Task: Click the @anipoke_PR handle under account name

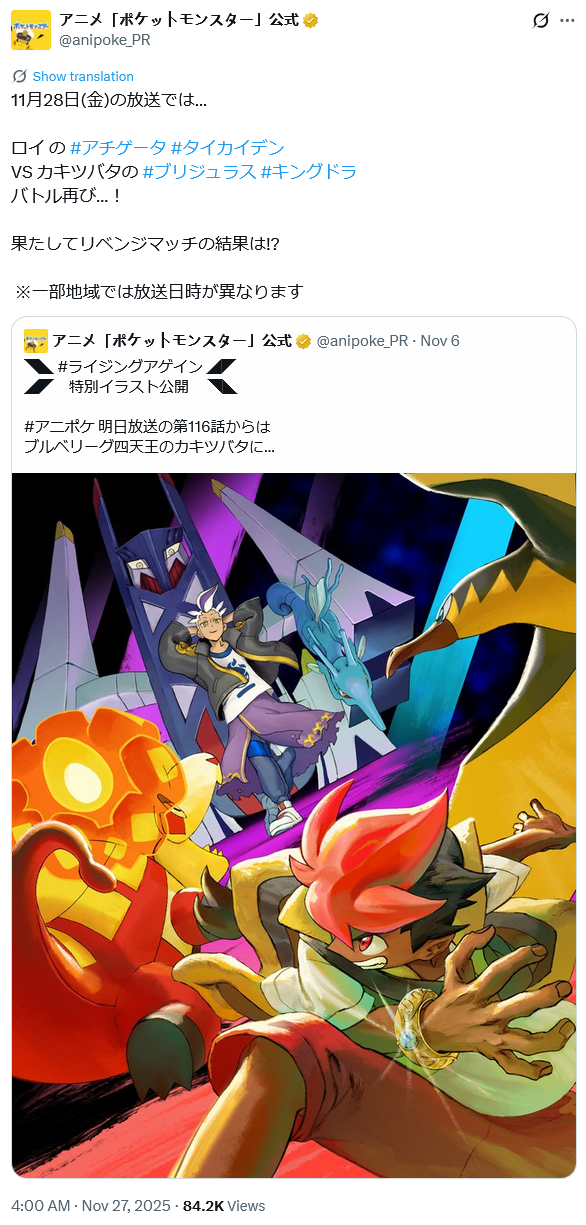Action: 105,40
